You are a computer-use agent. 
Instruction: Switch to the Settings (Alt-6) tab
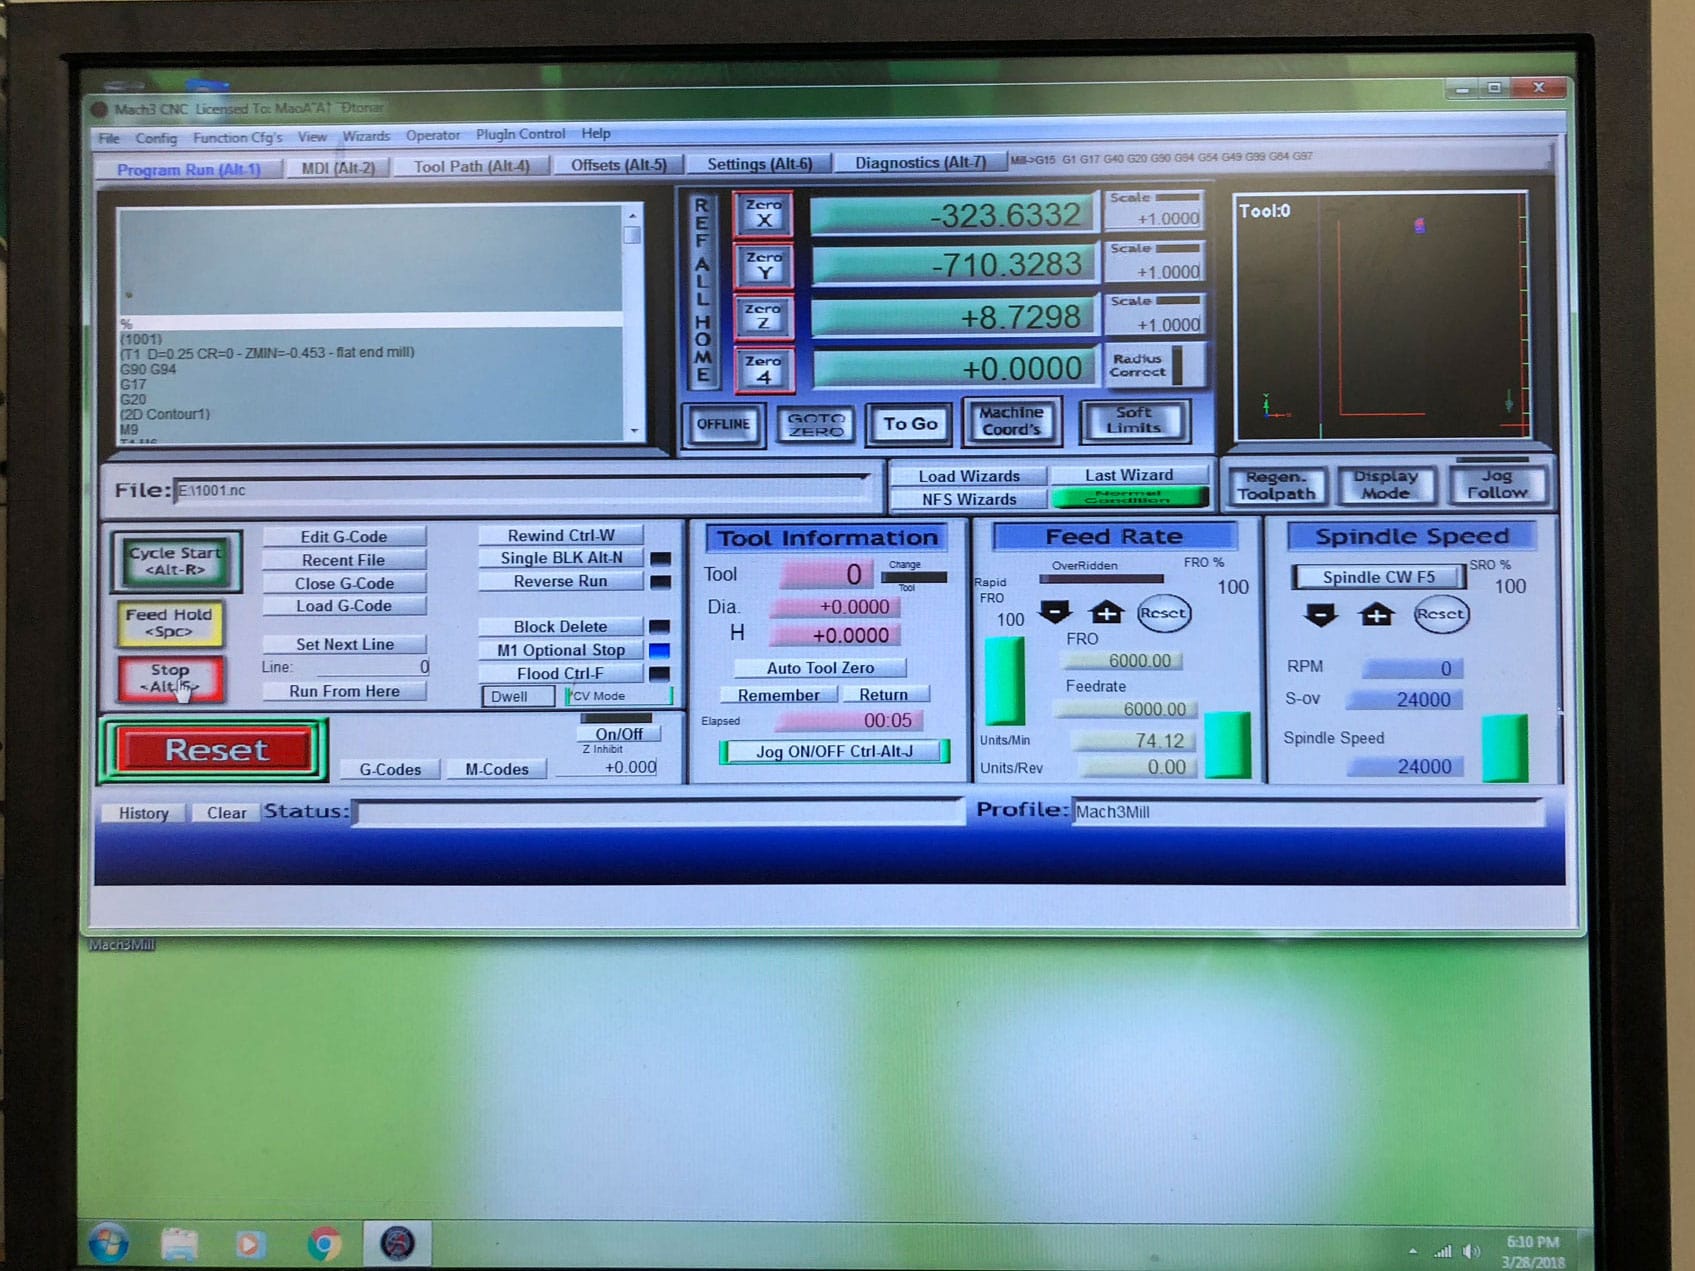click(x=759, y=163)
